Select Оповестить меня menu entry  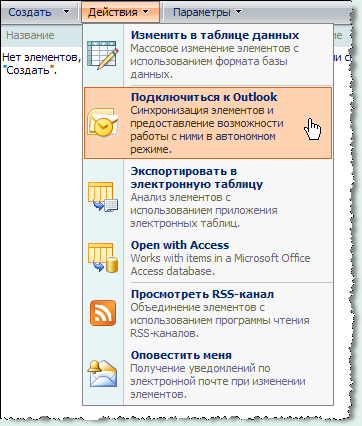pyautogui.click(x=208, y=375)
